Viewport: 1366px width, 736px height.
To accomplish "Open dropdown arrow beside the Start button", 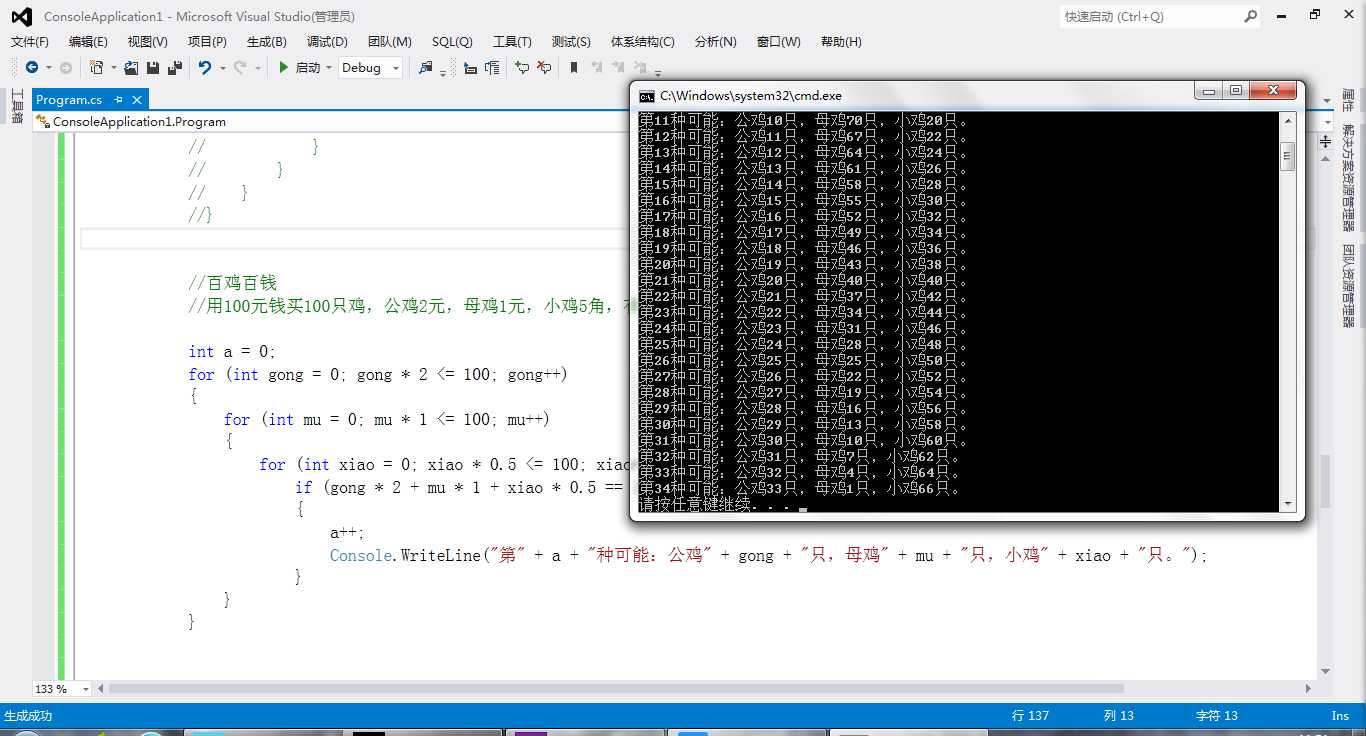I will (329, 68).
